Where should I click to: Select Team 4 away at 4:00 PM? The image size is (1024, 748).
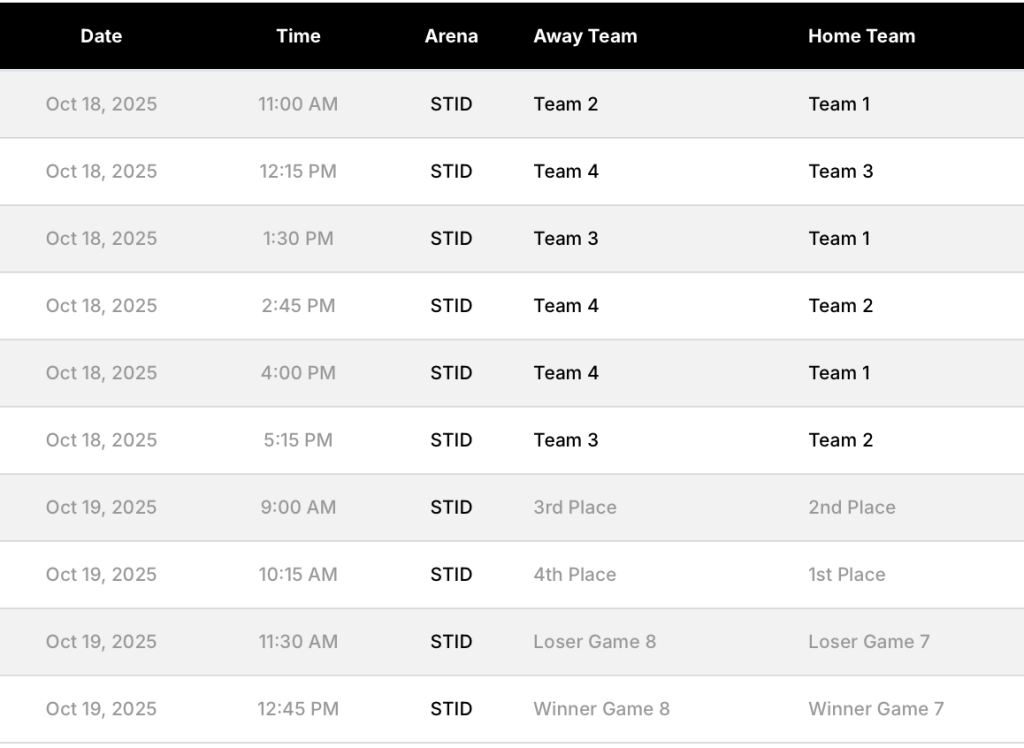pyautogui.click(x=566, y=373)
